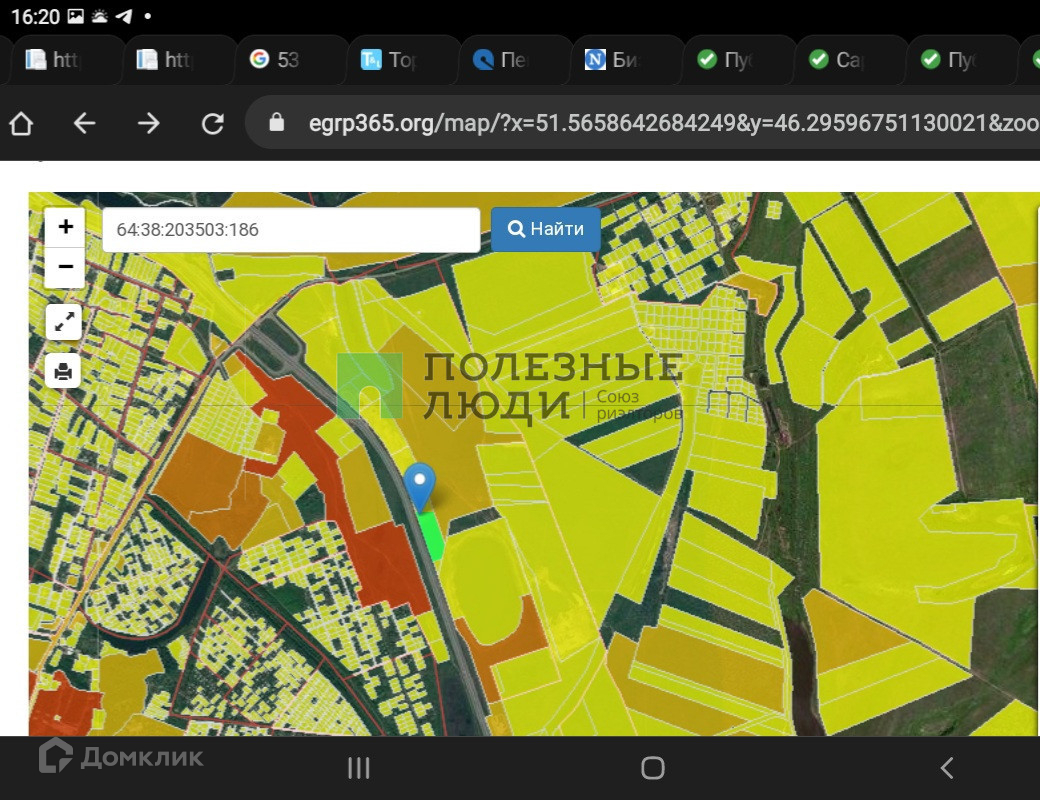Image resolution: width=1040 pixels, height=800 pixels.
Task: Zoom out on the map
Action: pyautogui.click(x=65, y=267)
